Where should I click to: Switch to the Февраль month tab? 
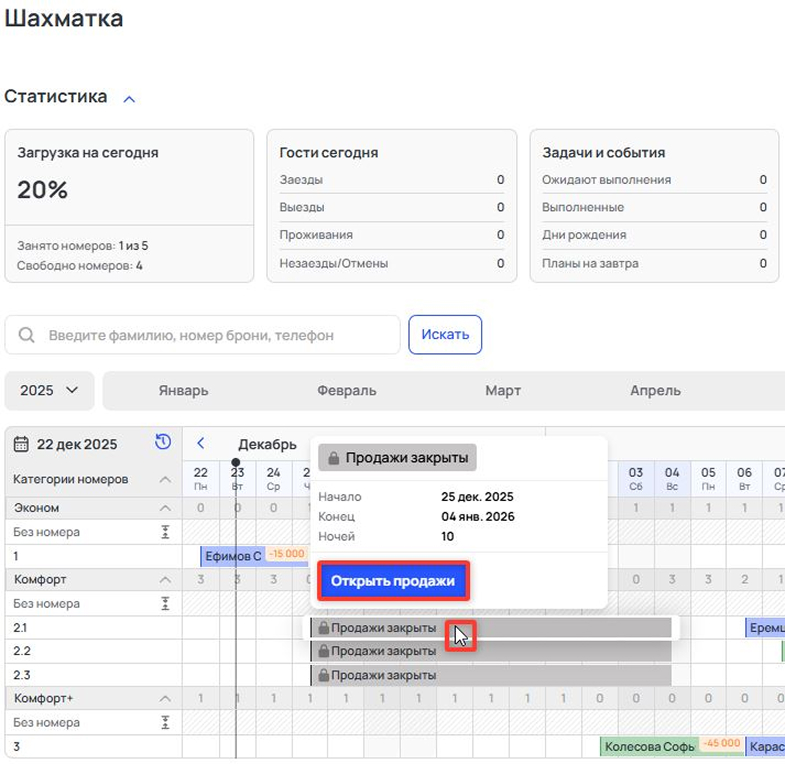(346, 390)
